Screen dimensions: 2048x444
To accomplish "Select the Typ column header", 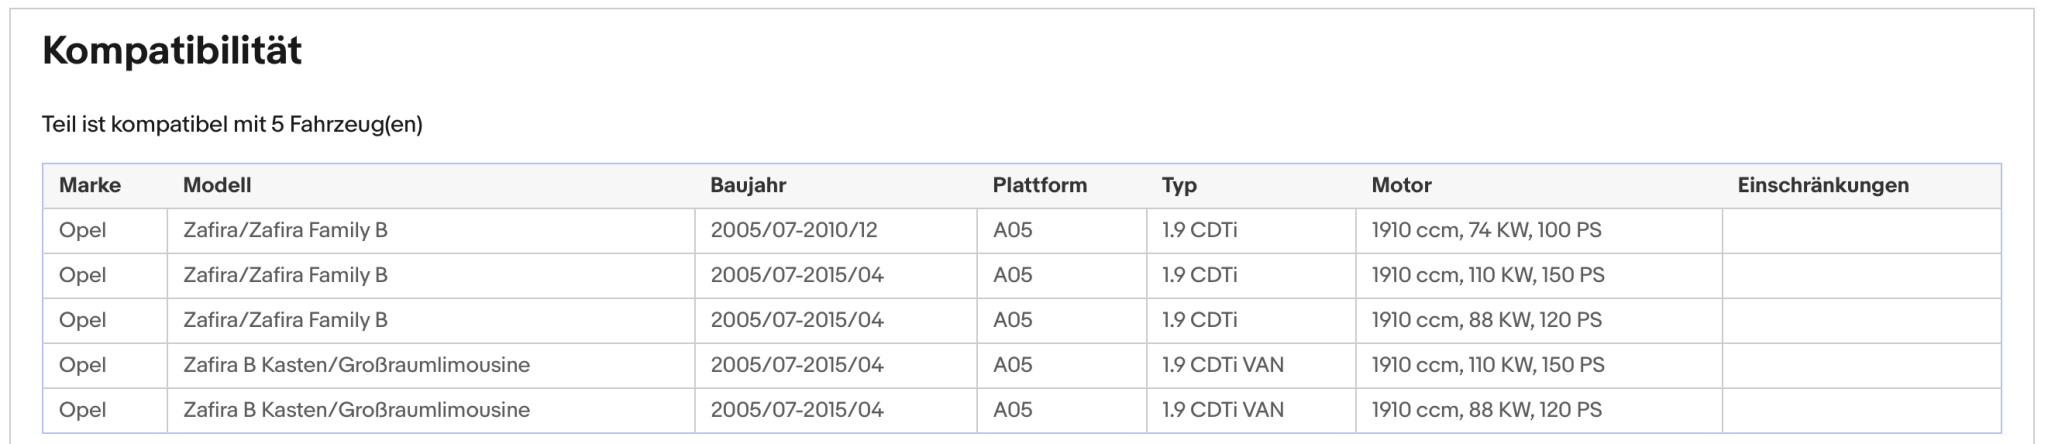I will point(1179,185).
